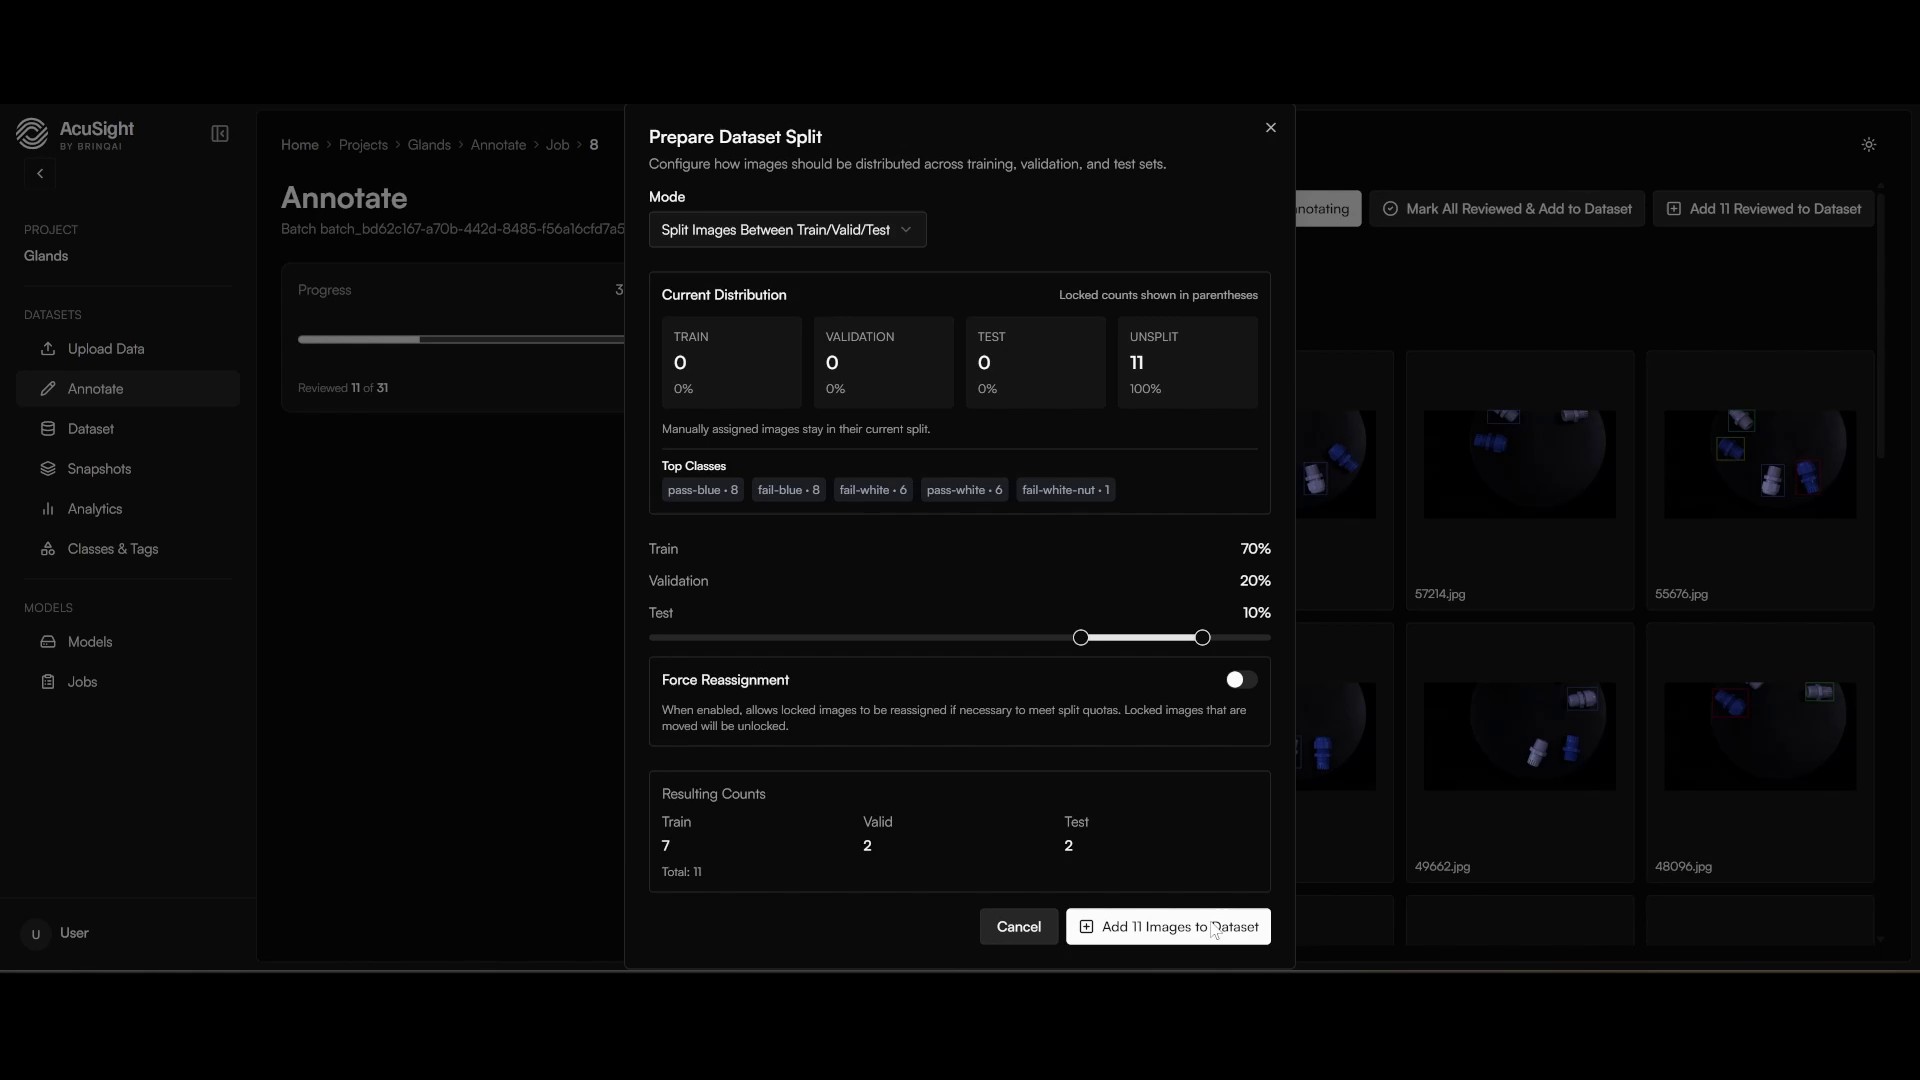Click the Upload Data icon in sidebar

(48, 349)
